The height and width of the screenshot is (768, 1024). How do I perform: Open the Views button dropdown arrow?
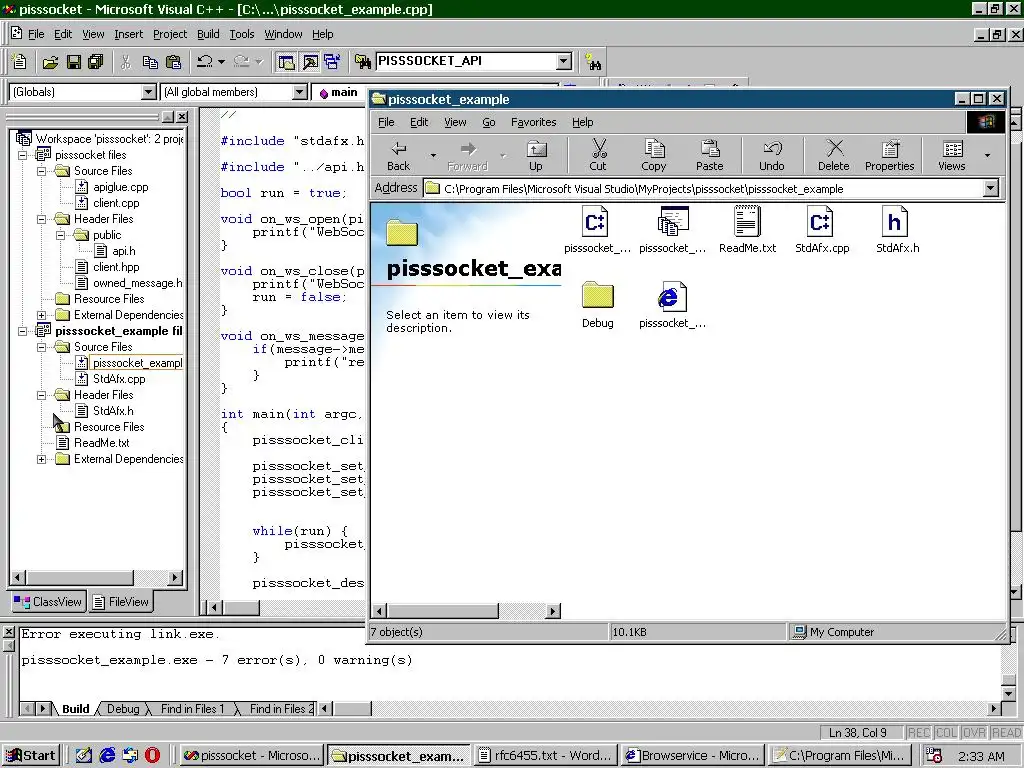987,155
